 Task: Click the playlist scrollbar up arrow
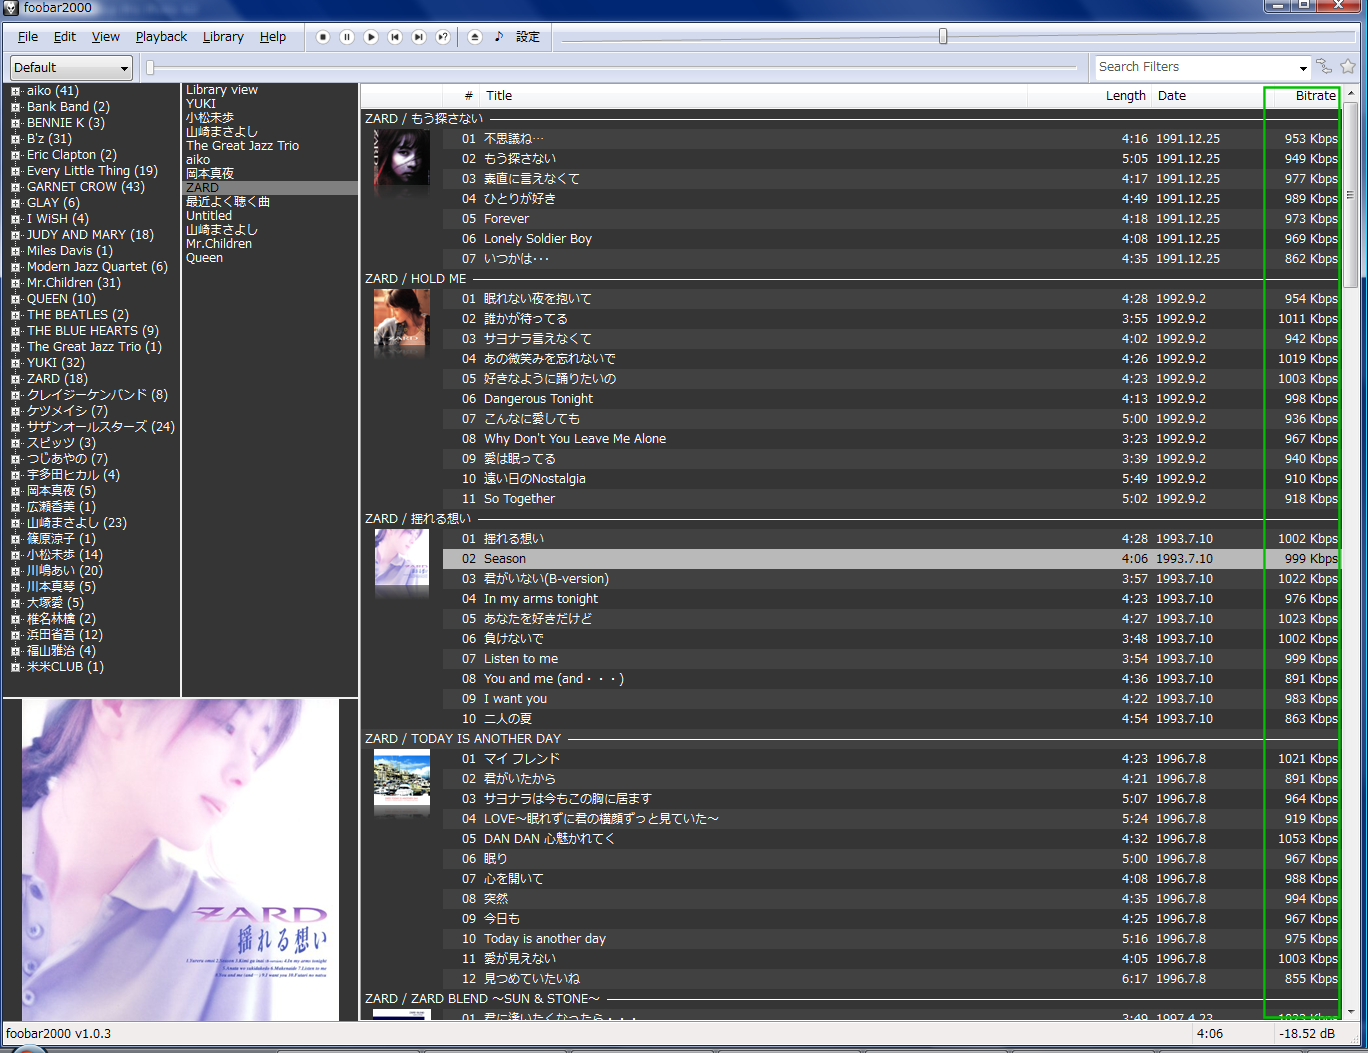(1351, 94)
